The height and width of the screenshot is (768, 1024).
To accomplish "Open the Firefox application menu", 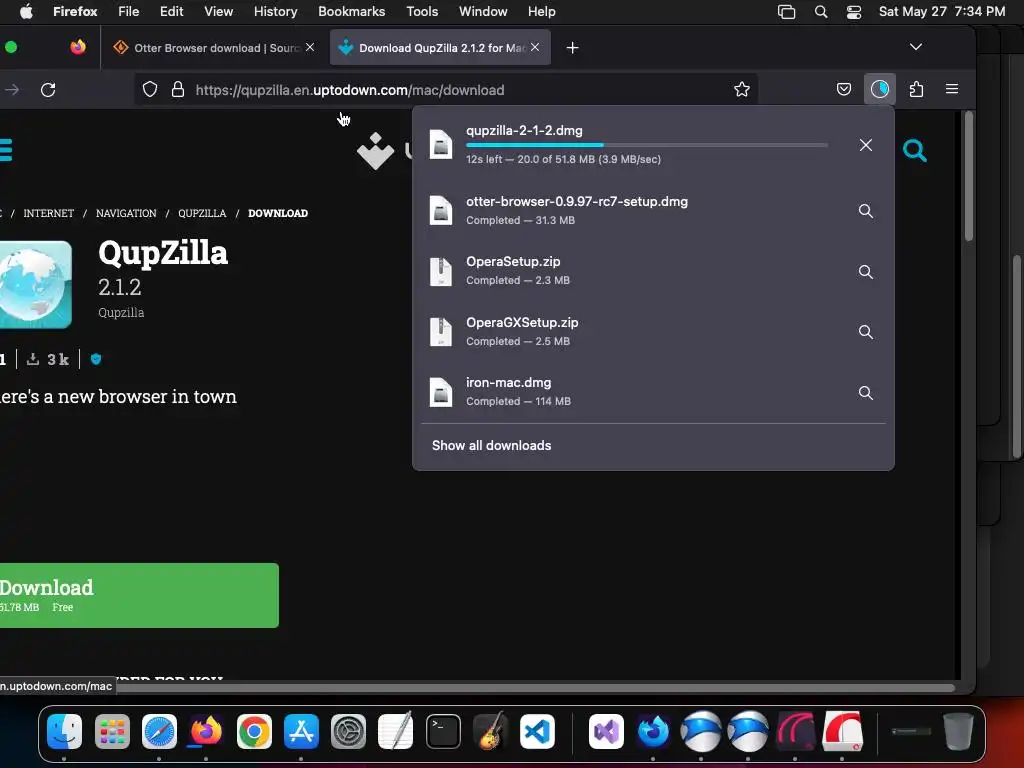I will click(x=952, y=89).
